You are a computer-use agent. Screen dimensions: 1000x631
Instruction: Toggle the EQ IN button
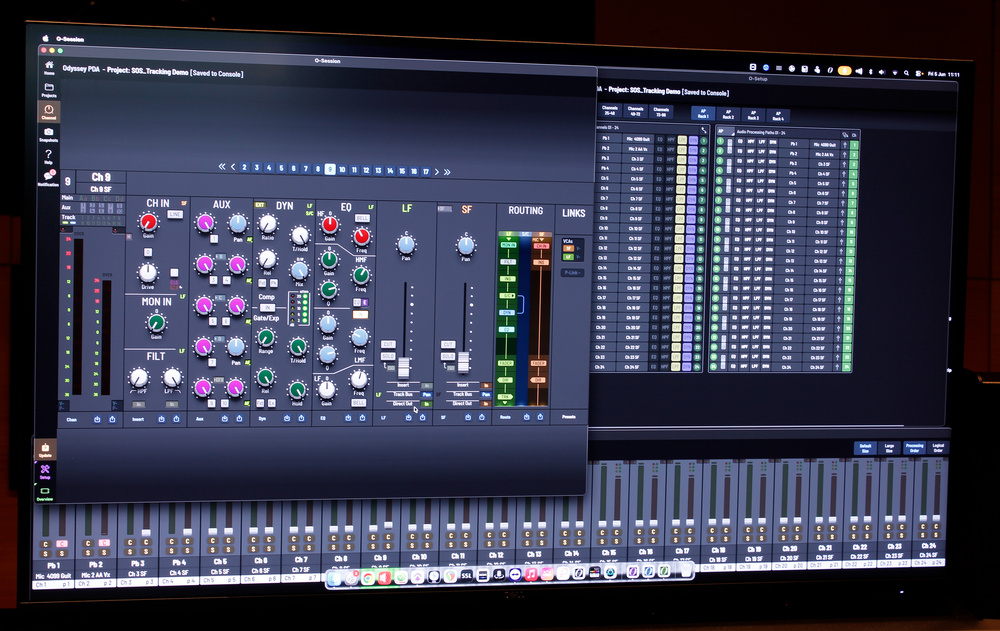[x=361, y=314]
